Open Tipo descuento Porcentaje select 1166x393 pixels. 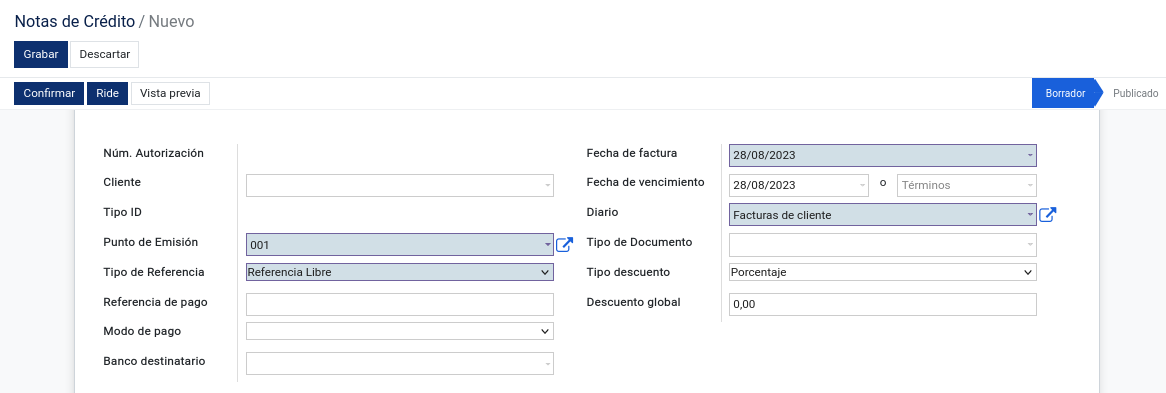pos(883,272)
